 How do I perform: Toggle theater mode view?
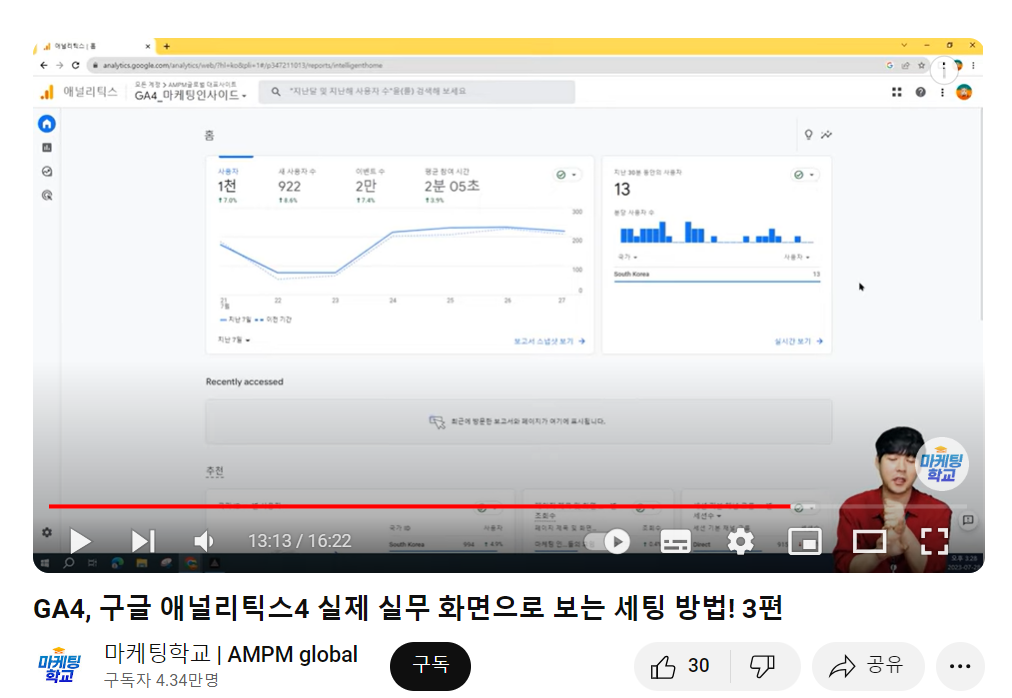[x=869, y=541]
